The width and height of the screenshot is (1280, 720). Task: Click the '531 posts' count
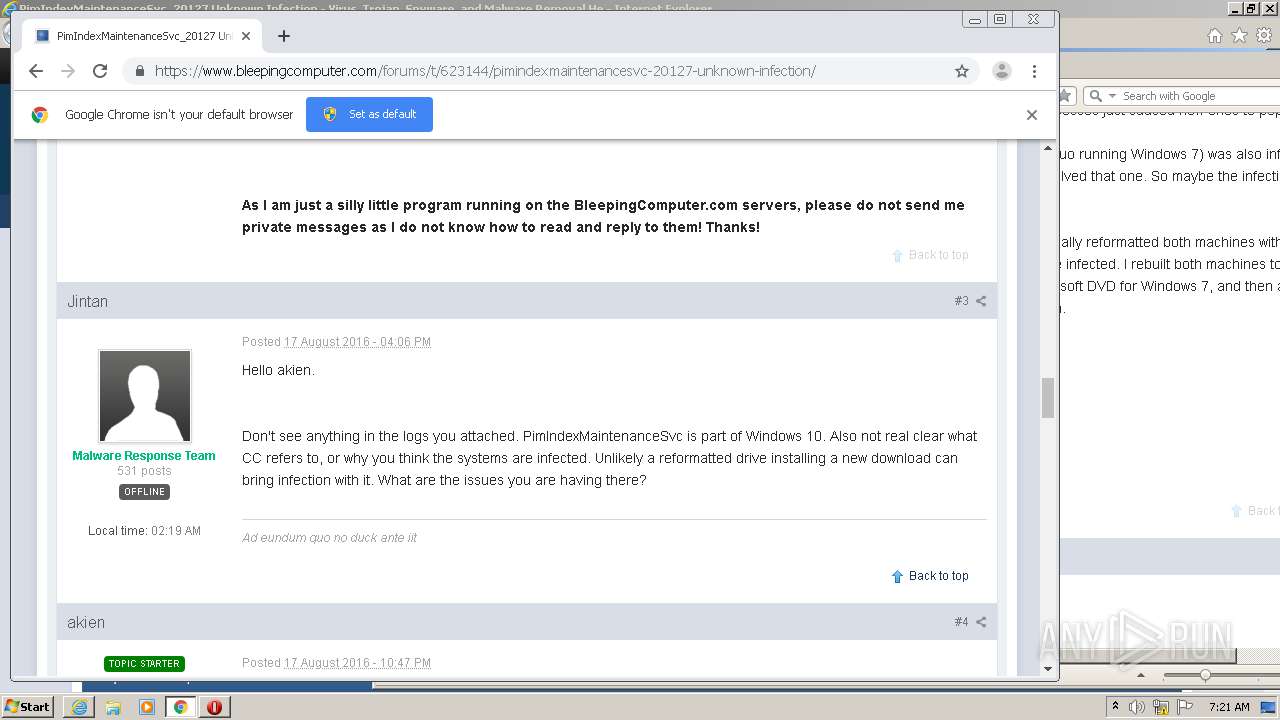[144, 471]
